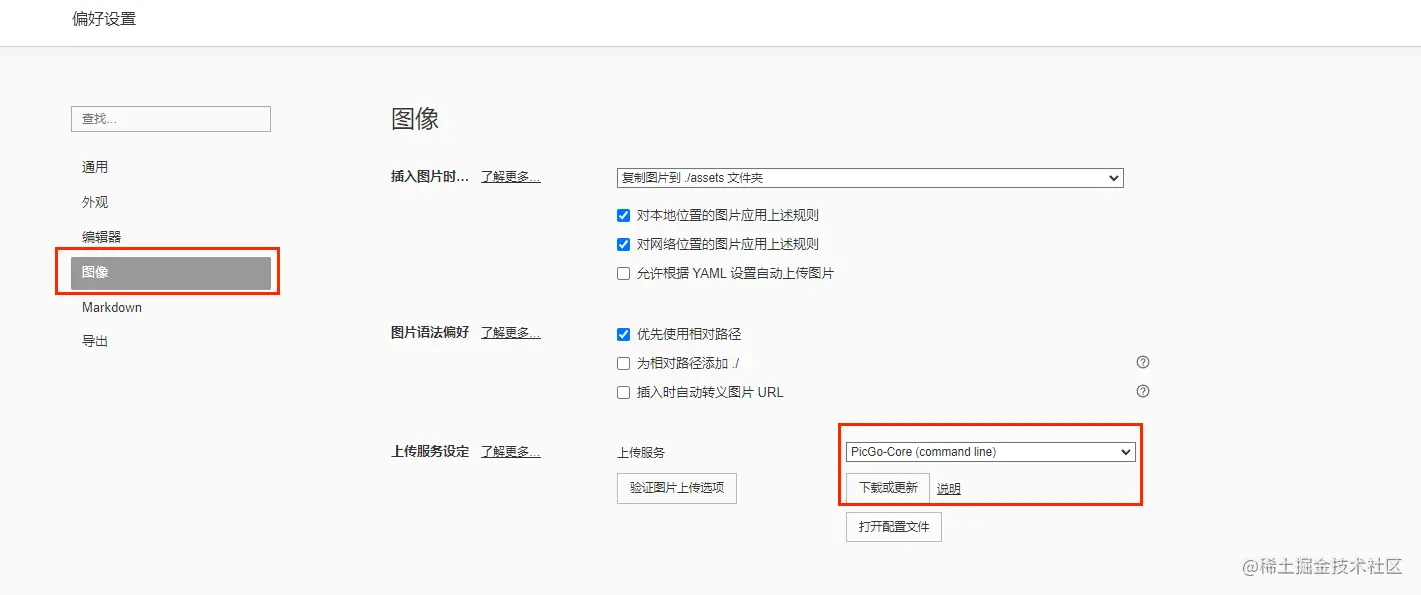This screenshot has height=595, width=1421.
Task: Click the 下载或更新 button
Action: (x=888, y=488)
